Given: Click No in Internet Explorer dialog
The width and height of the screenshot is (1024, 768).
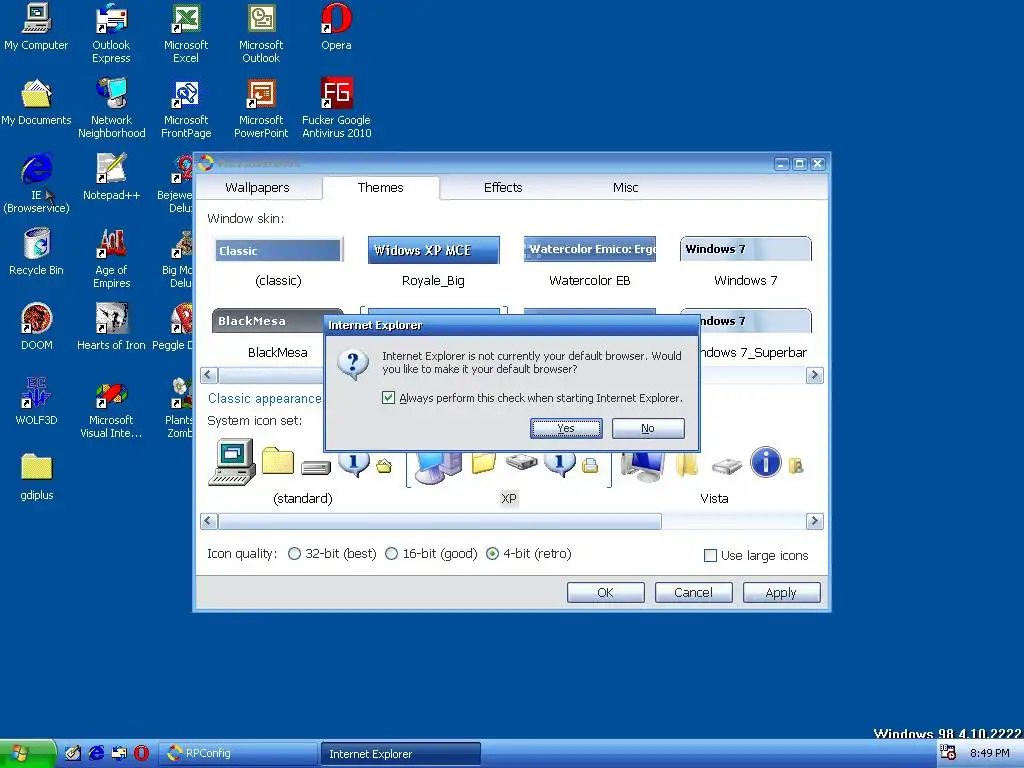Looking at the screenshot, I should coord(648,428).
